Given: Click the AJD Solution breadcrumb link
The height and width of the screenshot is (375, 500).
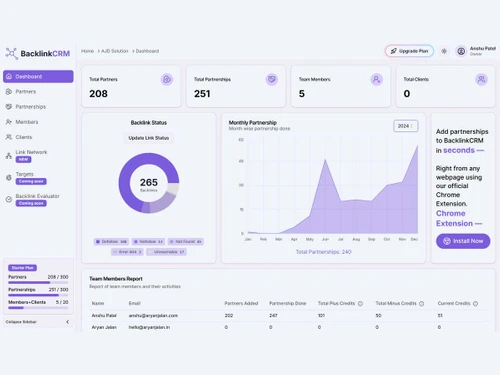Looking at the screenshot, I should click(x=115, y=51).
